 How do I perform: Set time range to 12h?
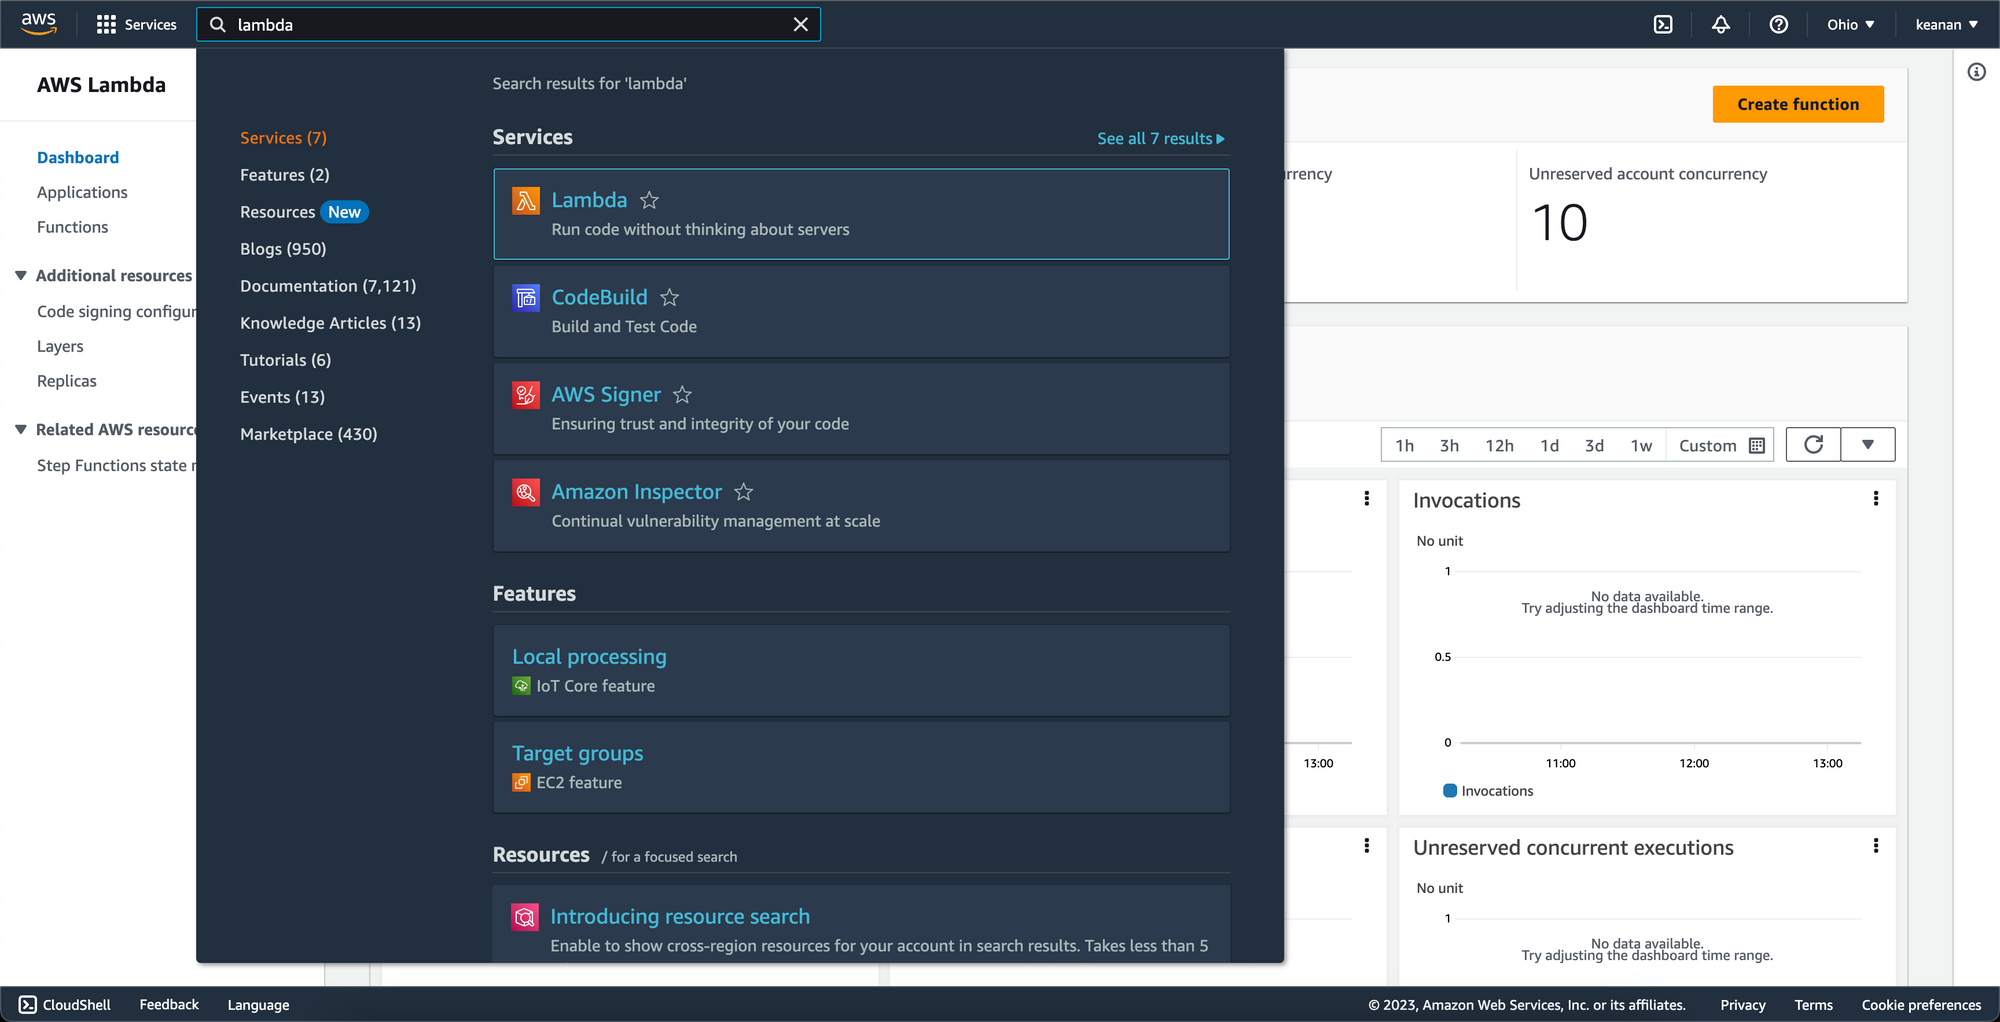coord(1499,446)
